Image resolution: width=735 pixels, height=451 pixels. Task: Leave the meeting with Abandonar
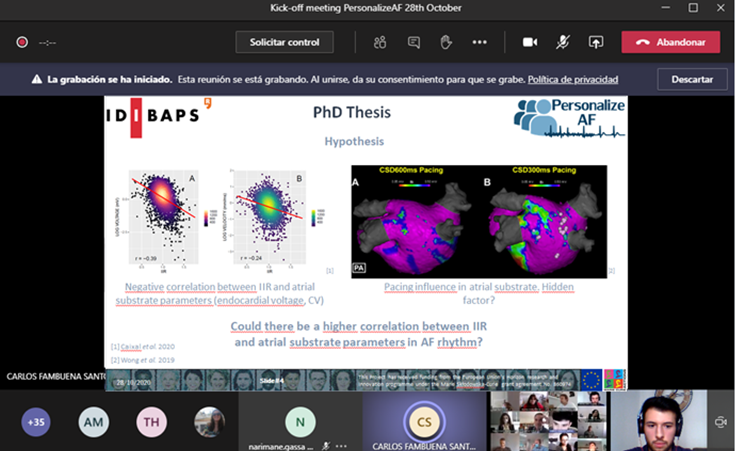pyautogui.click(x=670, y=42)
